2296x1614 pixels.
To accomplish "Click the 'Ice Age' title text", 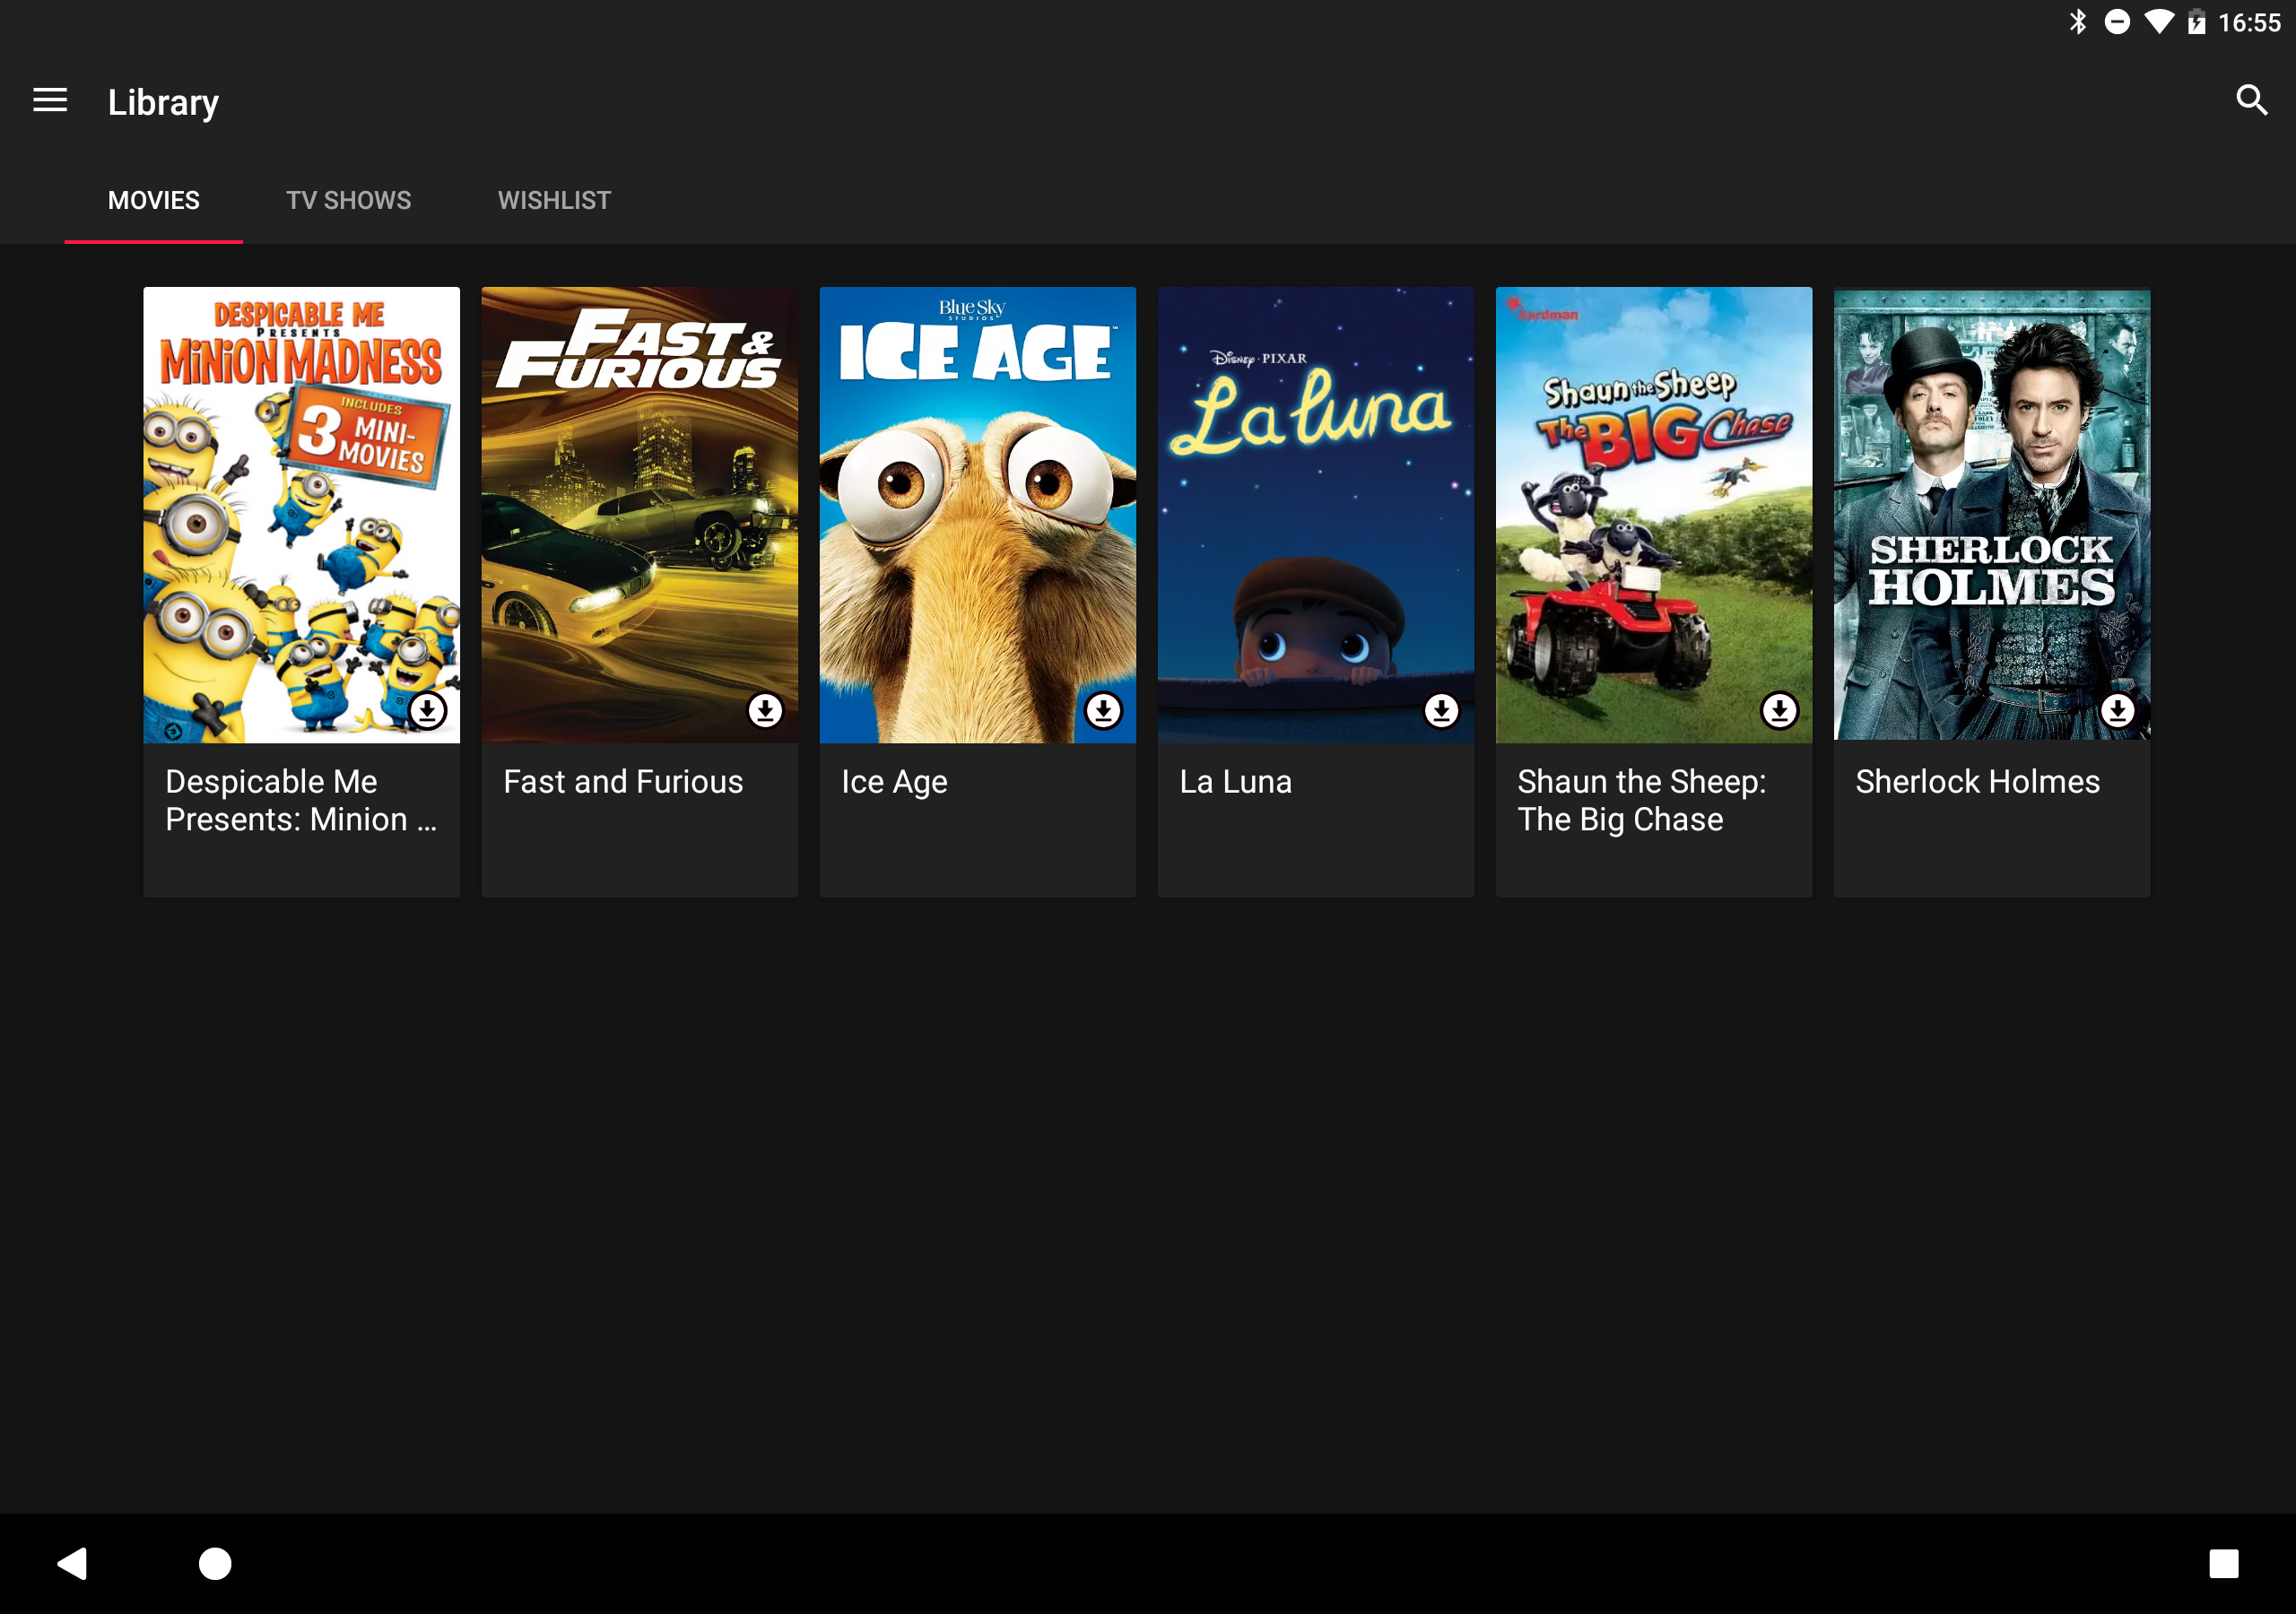I will click(x=894, y=782).
